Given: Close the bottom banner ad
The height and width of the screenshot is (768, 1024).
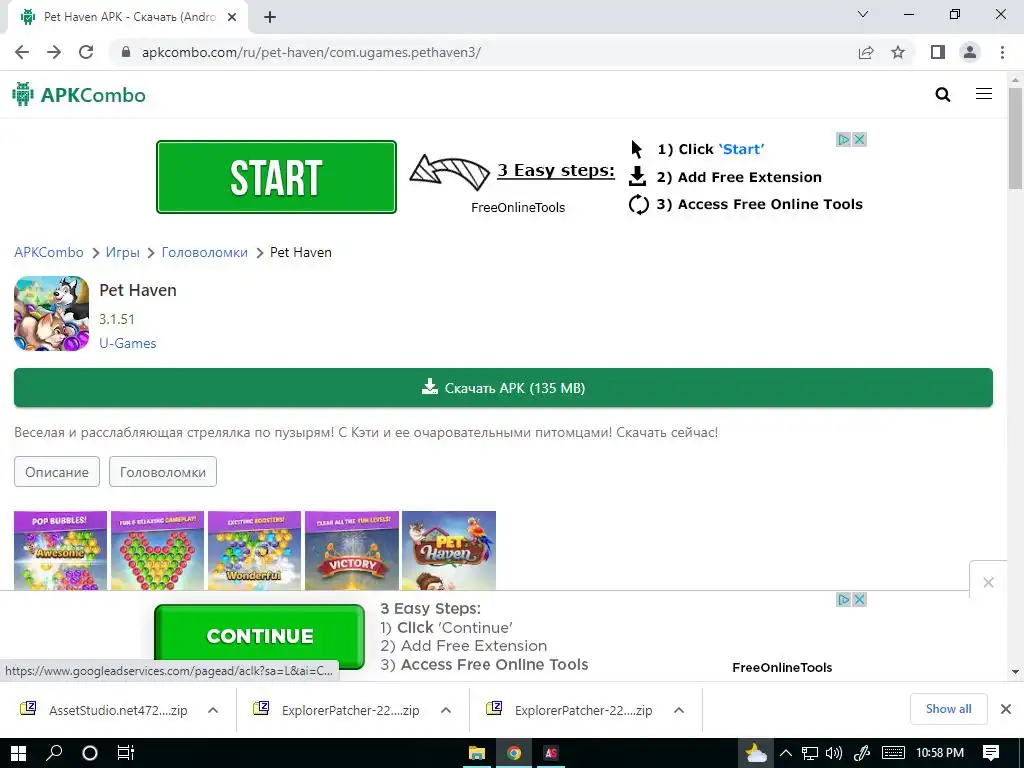Looking at the screenshot, I should point(859,599).
